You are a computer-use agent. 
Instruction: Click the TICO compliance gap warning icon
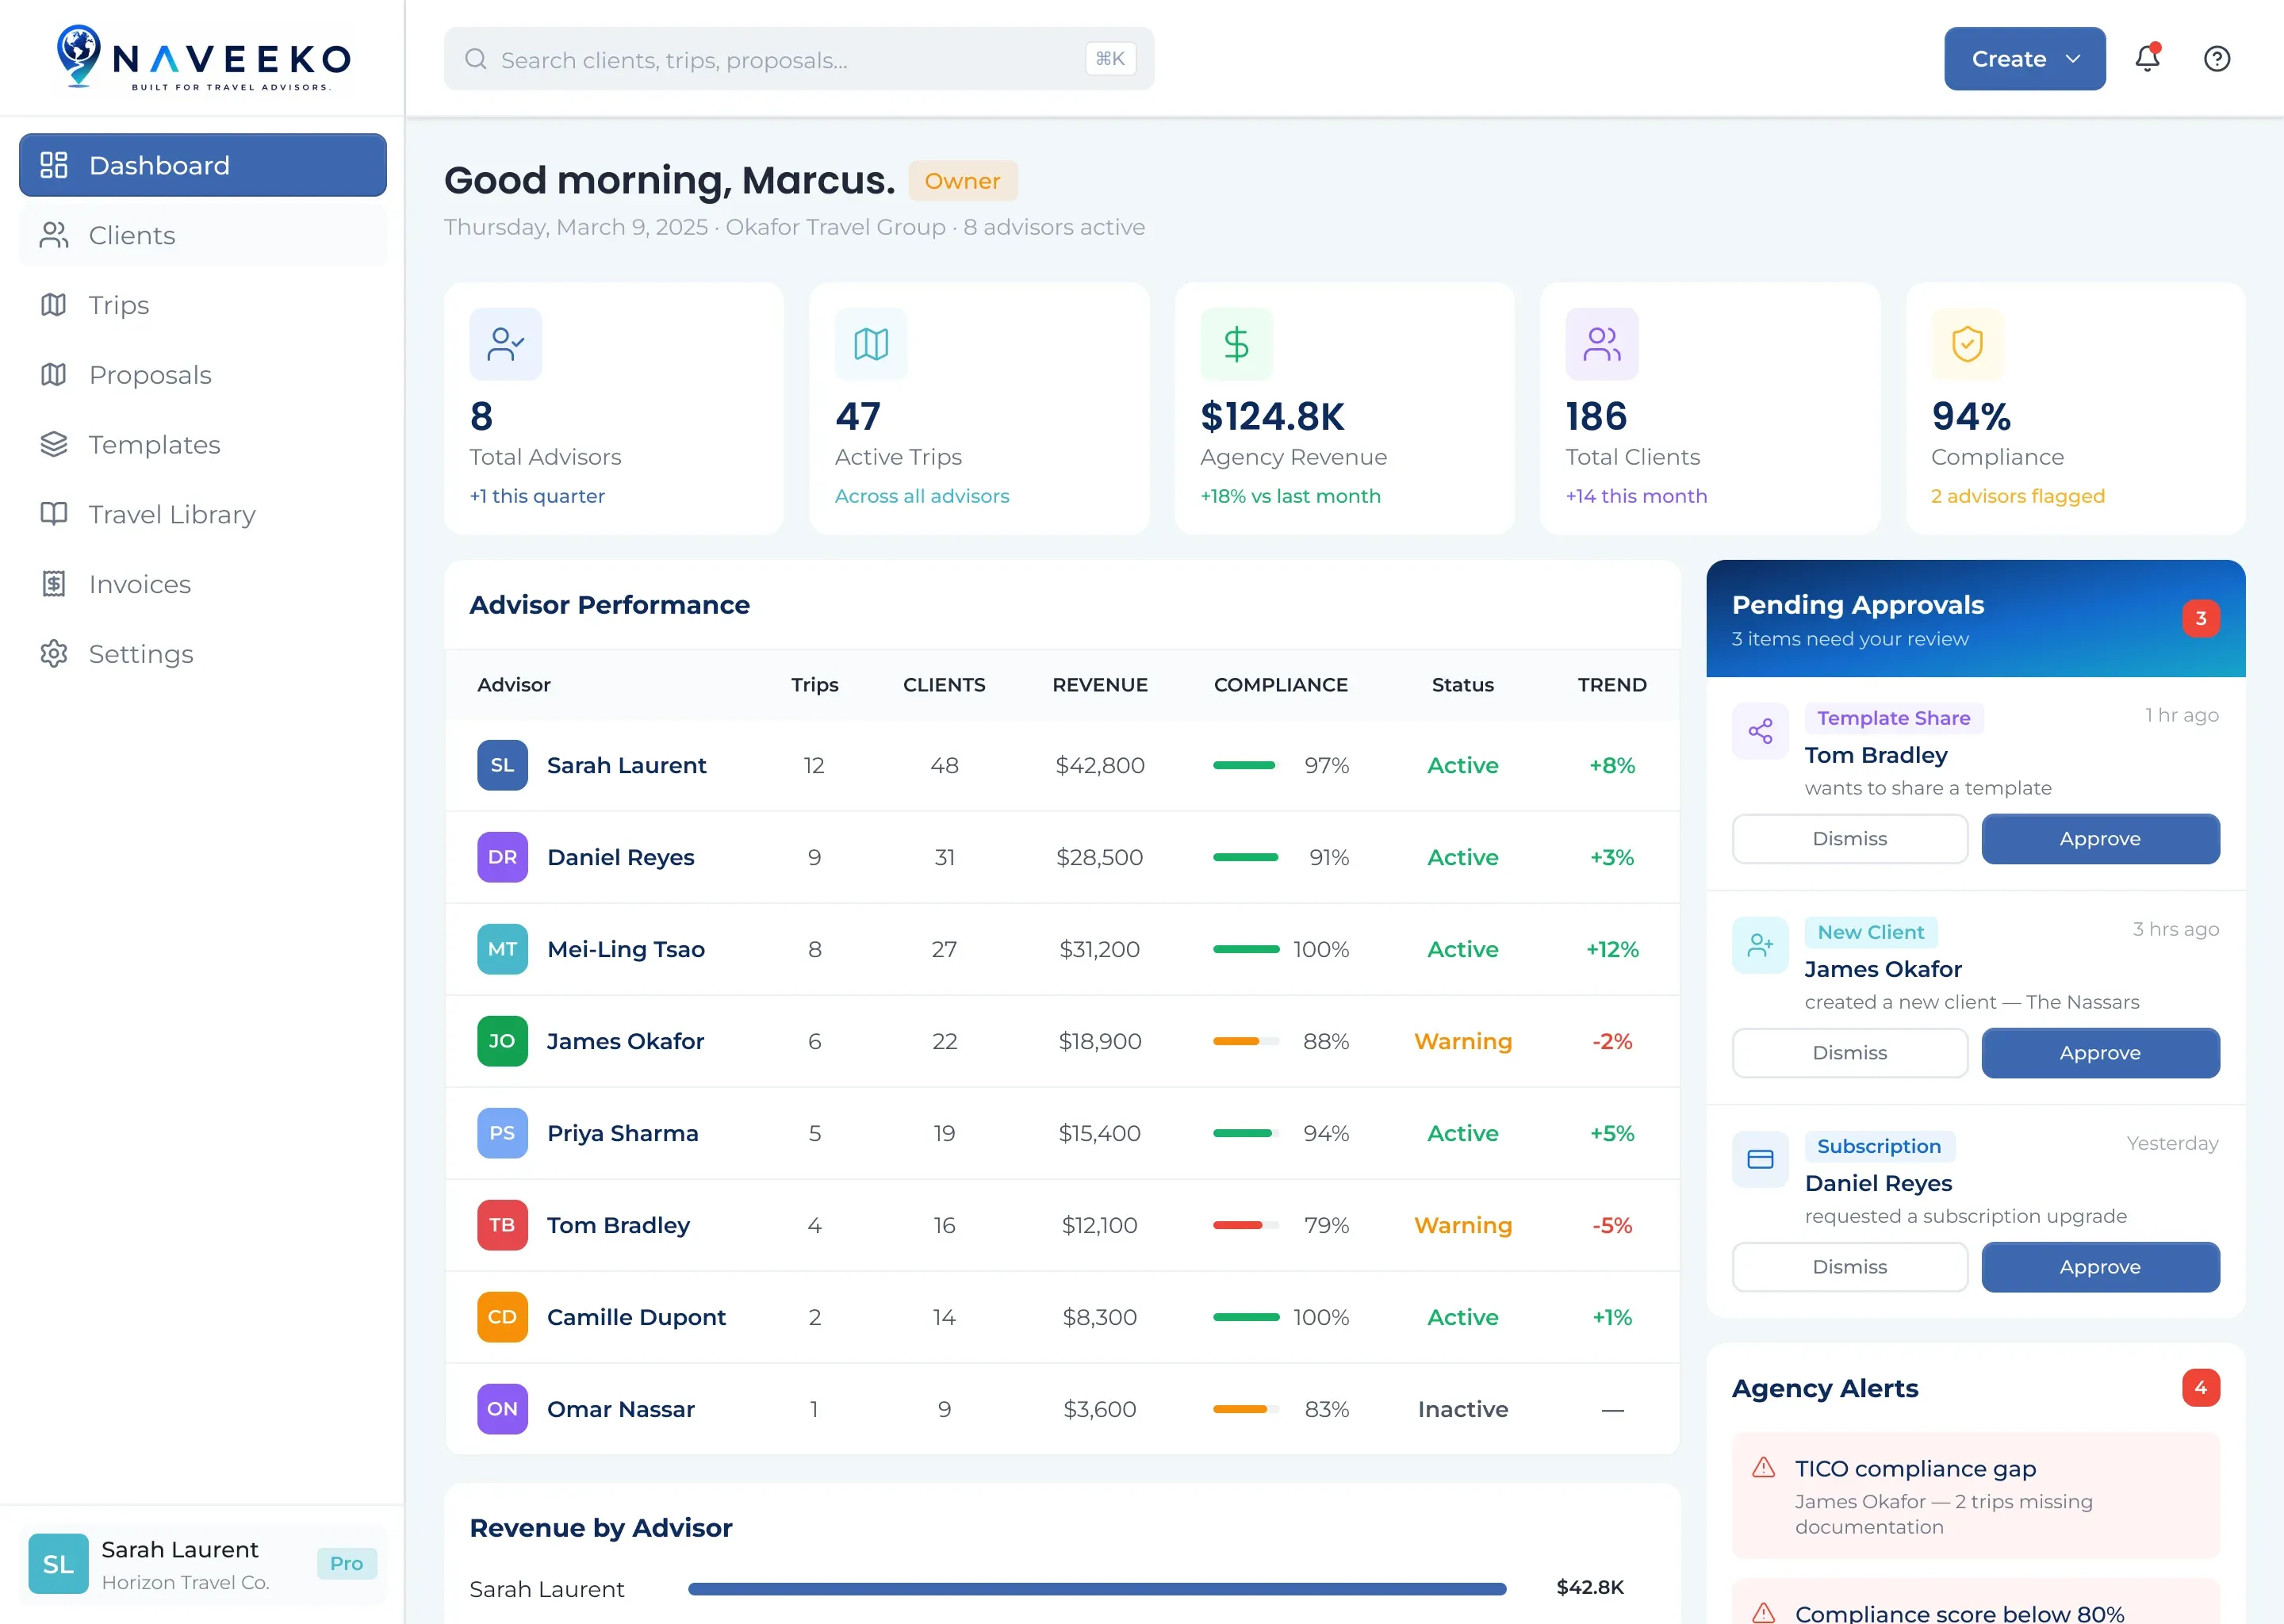click(1764, 1467)
